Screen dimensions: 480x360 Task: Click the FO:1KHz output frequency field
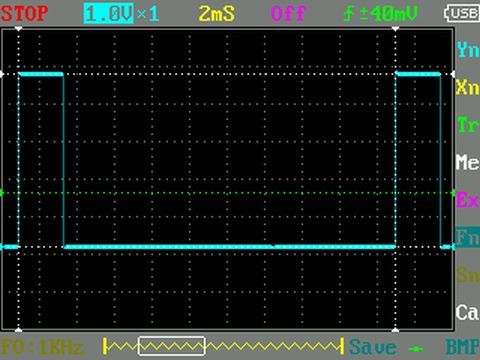tap(43, 347)
